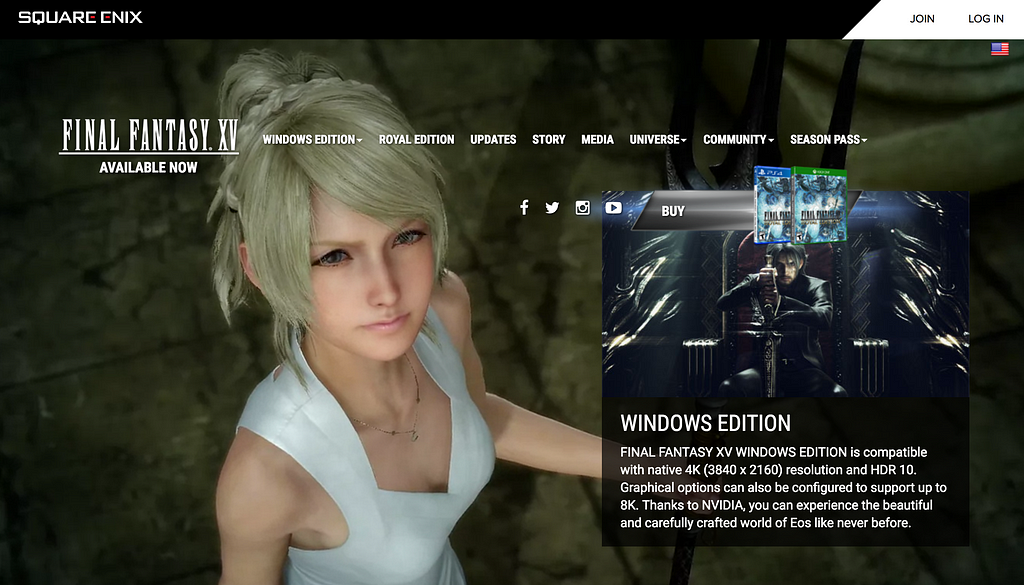Open the Media page

click(x=598, y=140)
